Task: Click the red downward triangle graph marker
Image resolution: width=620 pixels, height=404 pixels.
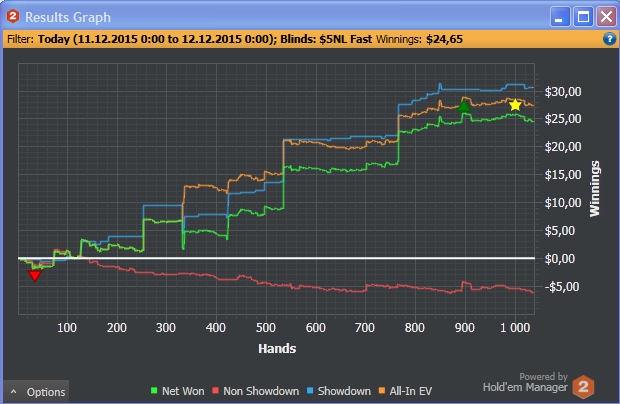Action: (x=35, y=276)
